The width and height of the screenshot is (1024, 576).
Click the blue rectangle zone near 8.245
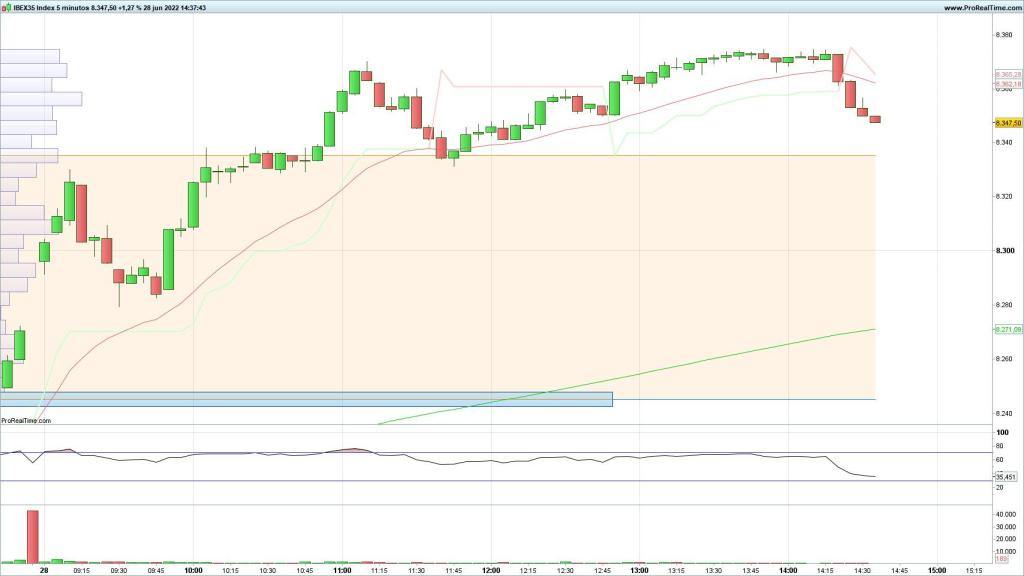(305, 399)
